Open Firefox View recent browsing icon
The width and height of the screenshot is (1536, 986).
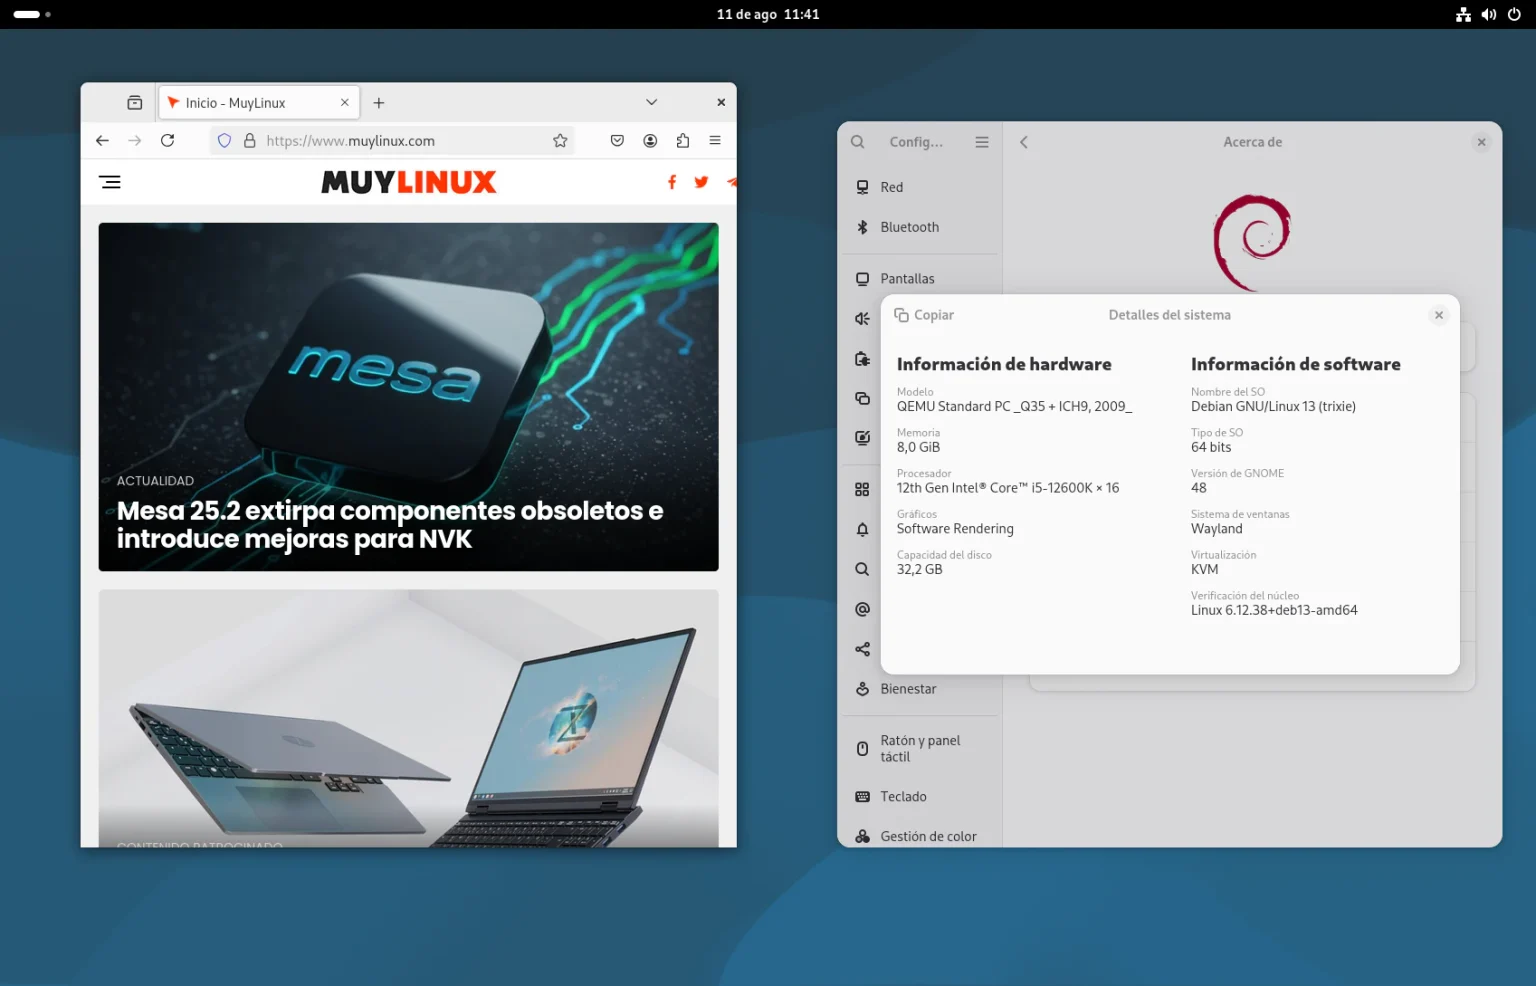(135, 103)
